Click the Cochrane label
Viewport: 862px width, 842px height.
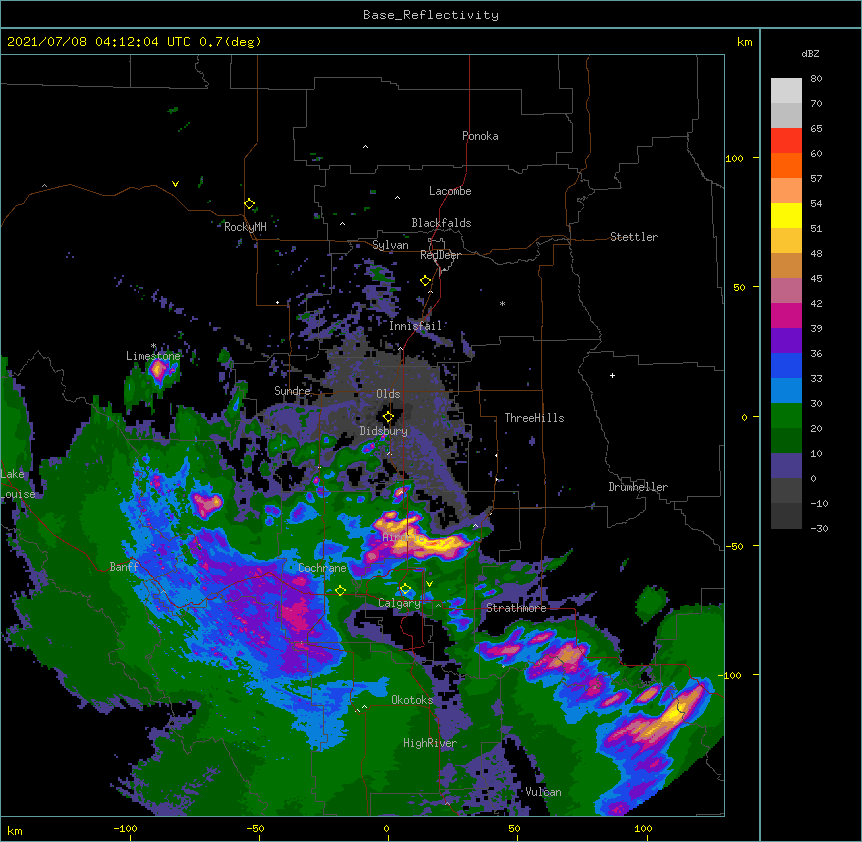coord(322,568)
